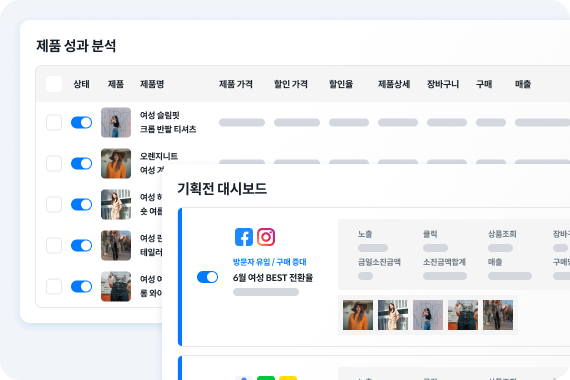Open thumbnail of 오렌지니트 product in table
This screenshot has width=570, height=380.
(116, 164)
